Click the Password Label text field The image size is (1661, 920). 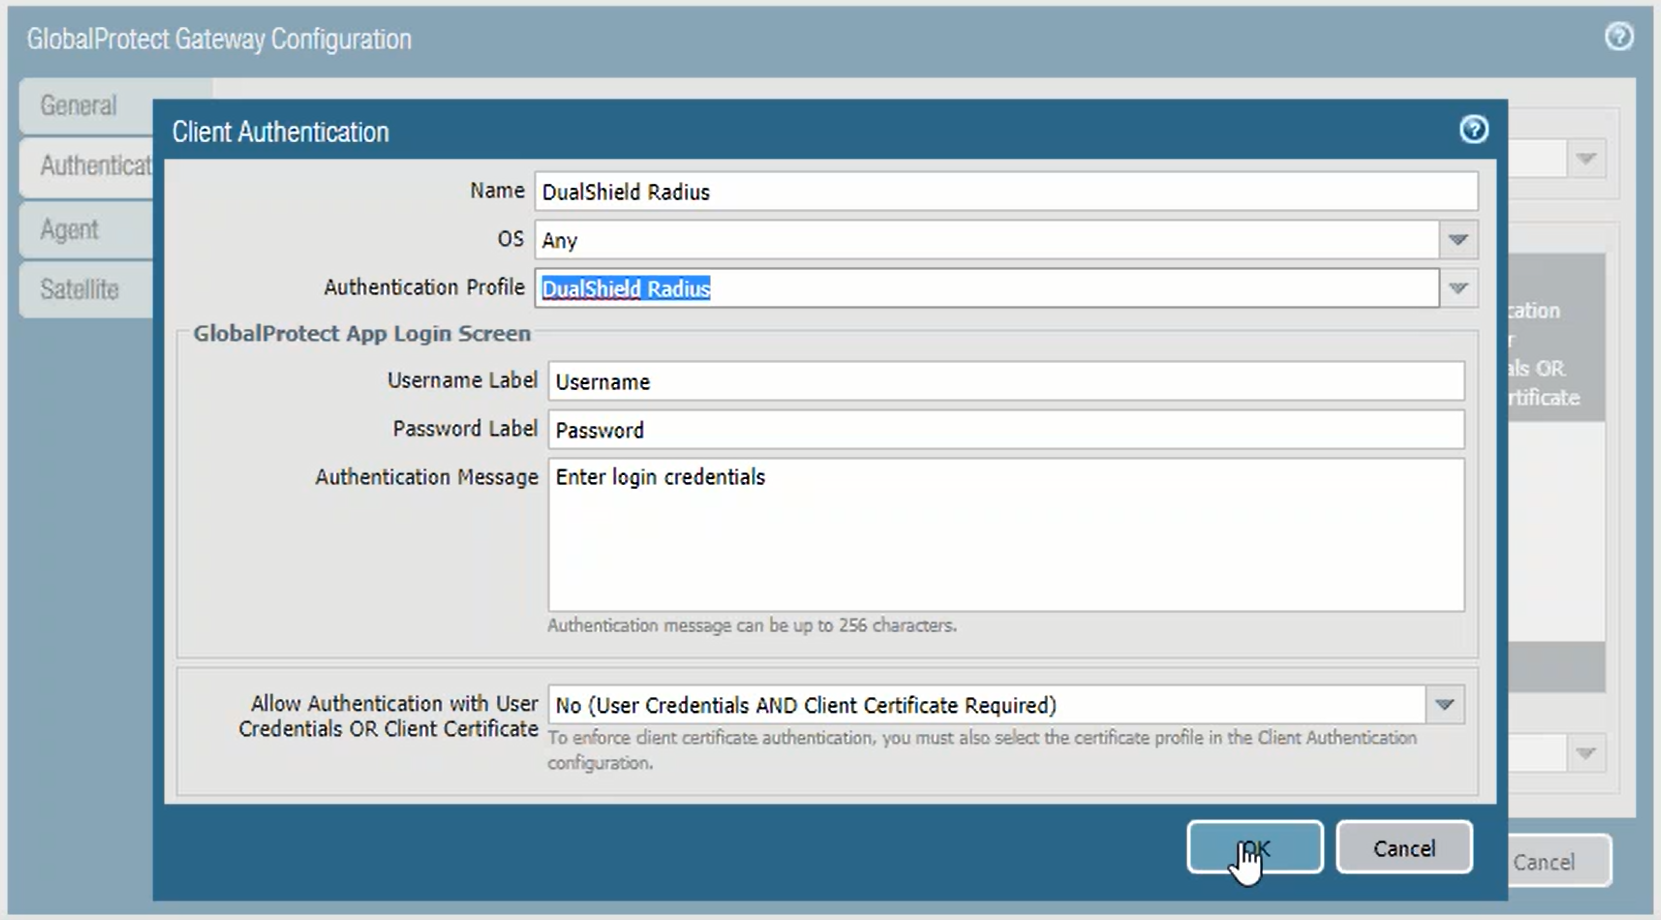pyautogui.click(x=1005, y=430)
